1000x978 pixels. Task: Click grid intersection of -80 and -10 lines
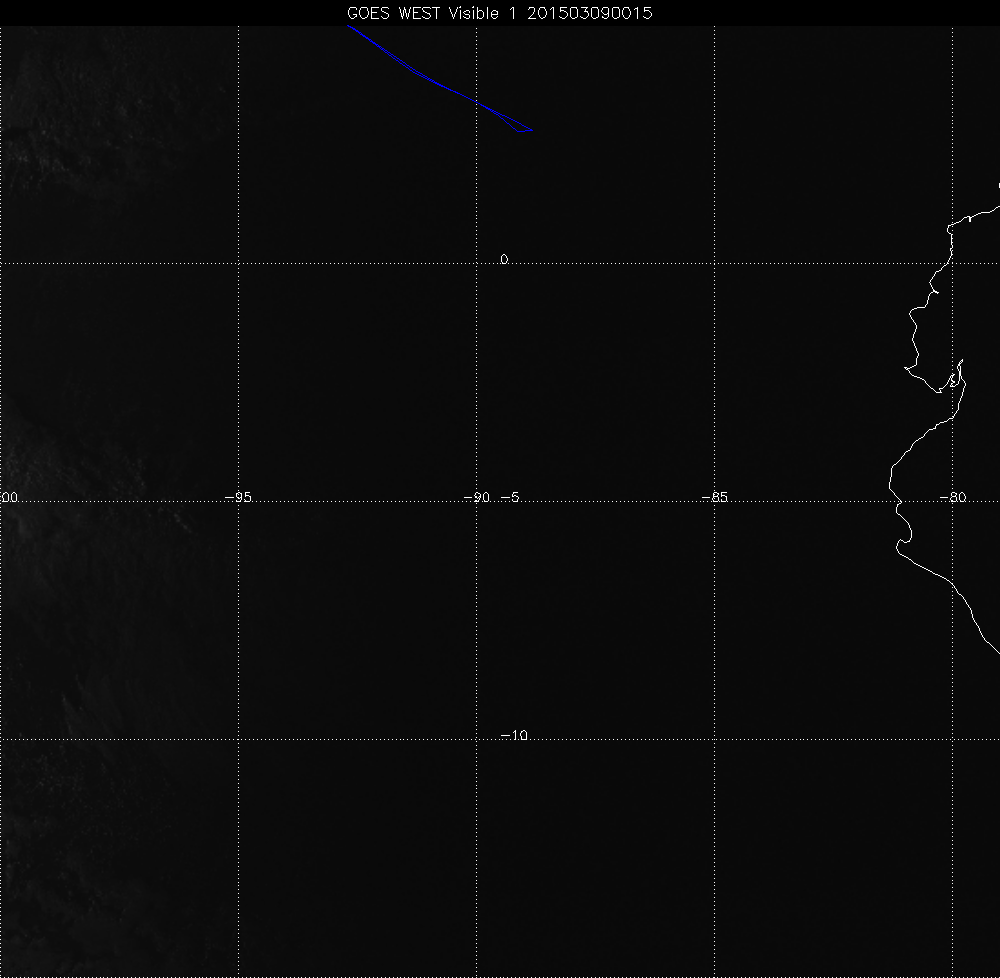[953, 740]
